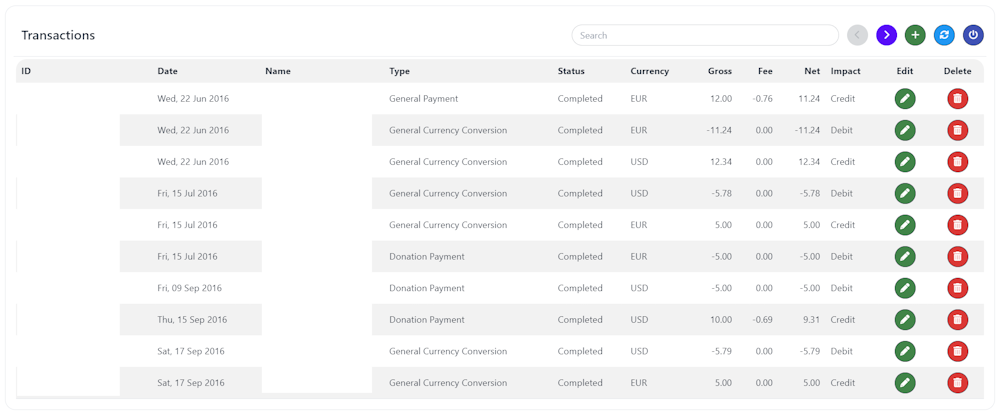Sort by the Status column header
This screenshot has height=418, width=1000.
[571, 71]
